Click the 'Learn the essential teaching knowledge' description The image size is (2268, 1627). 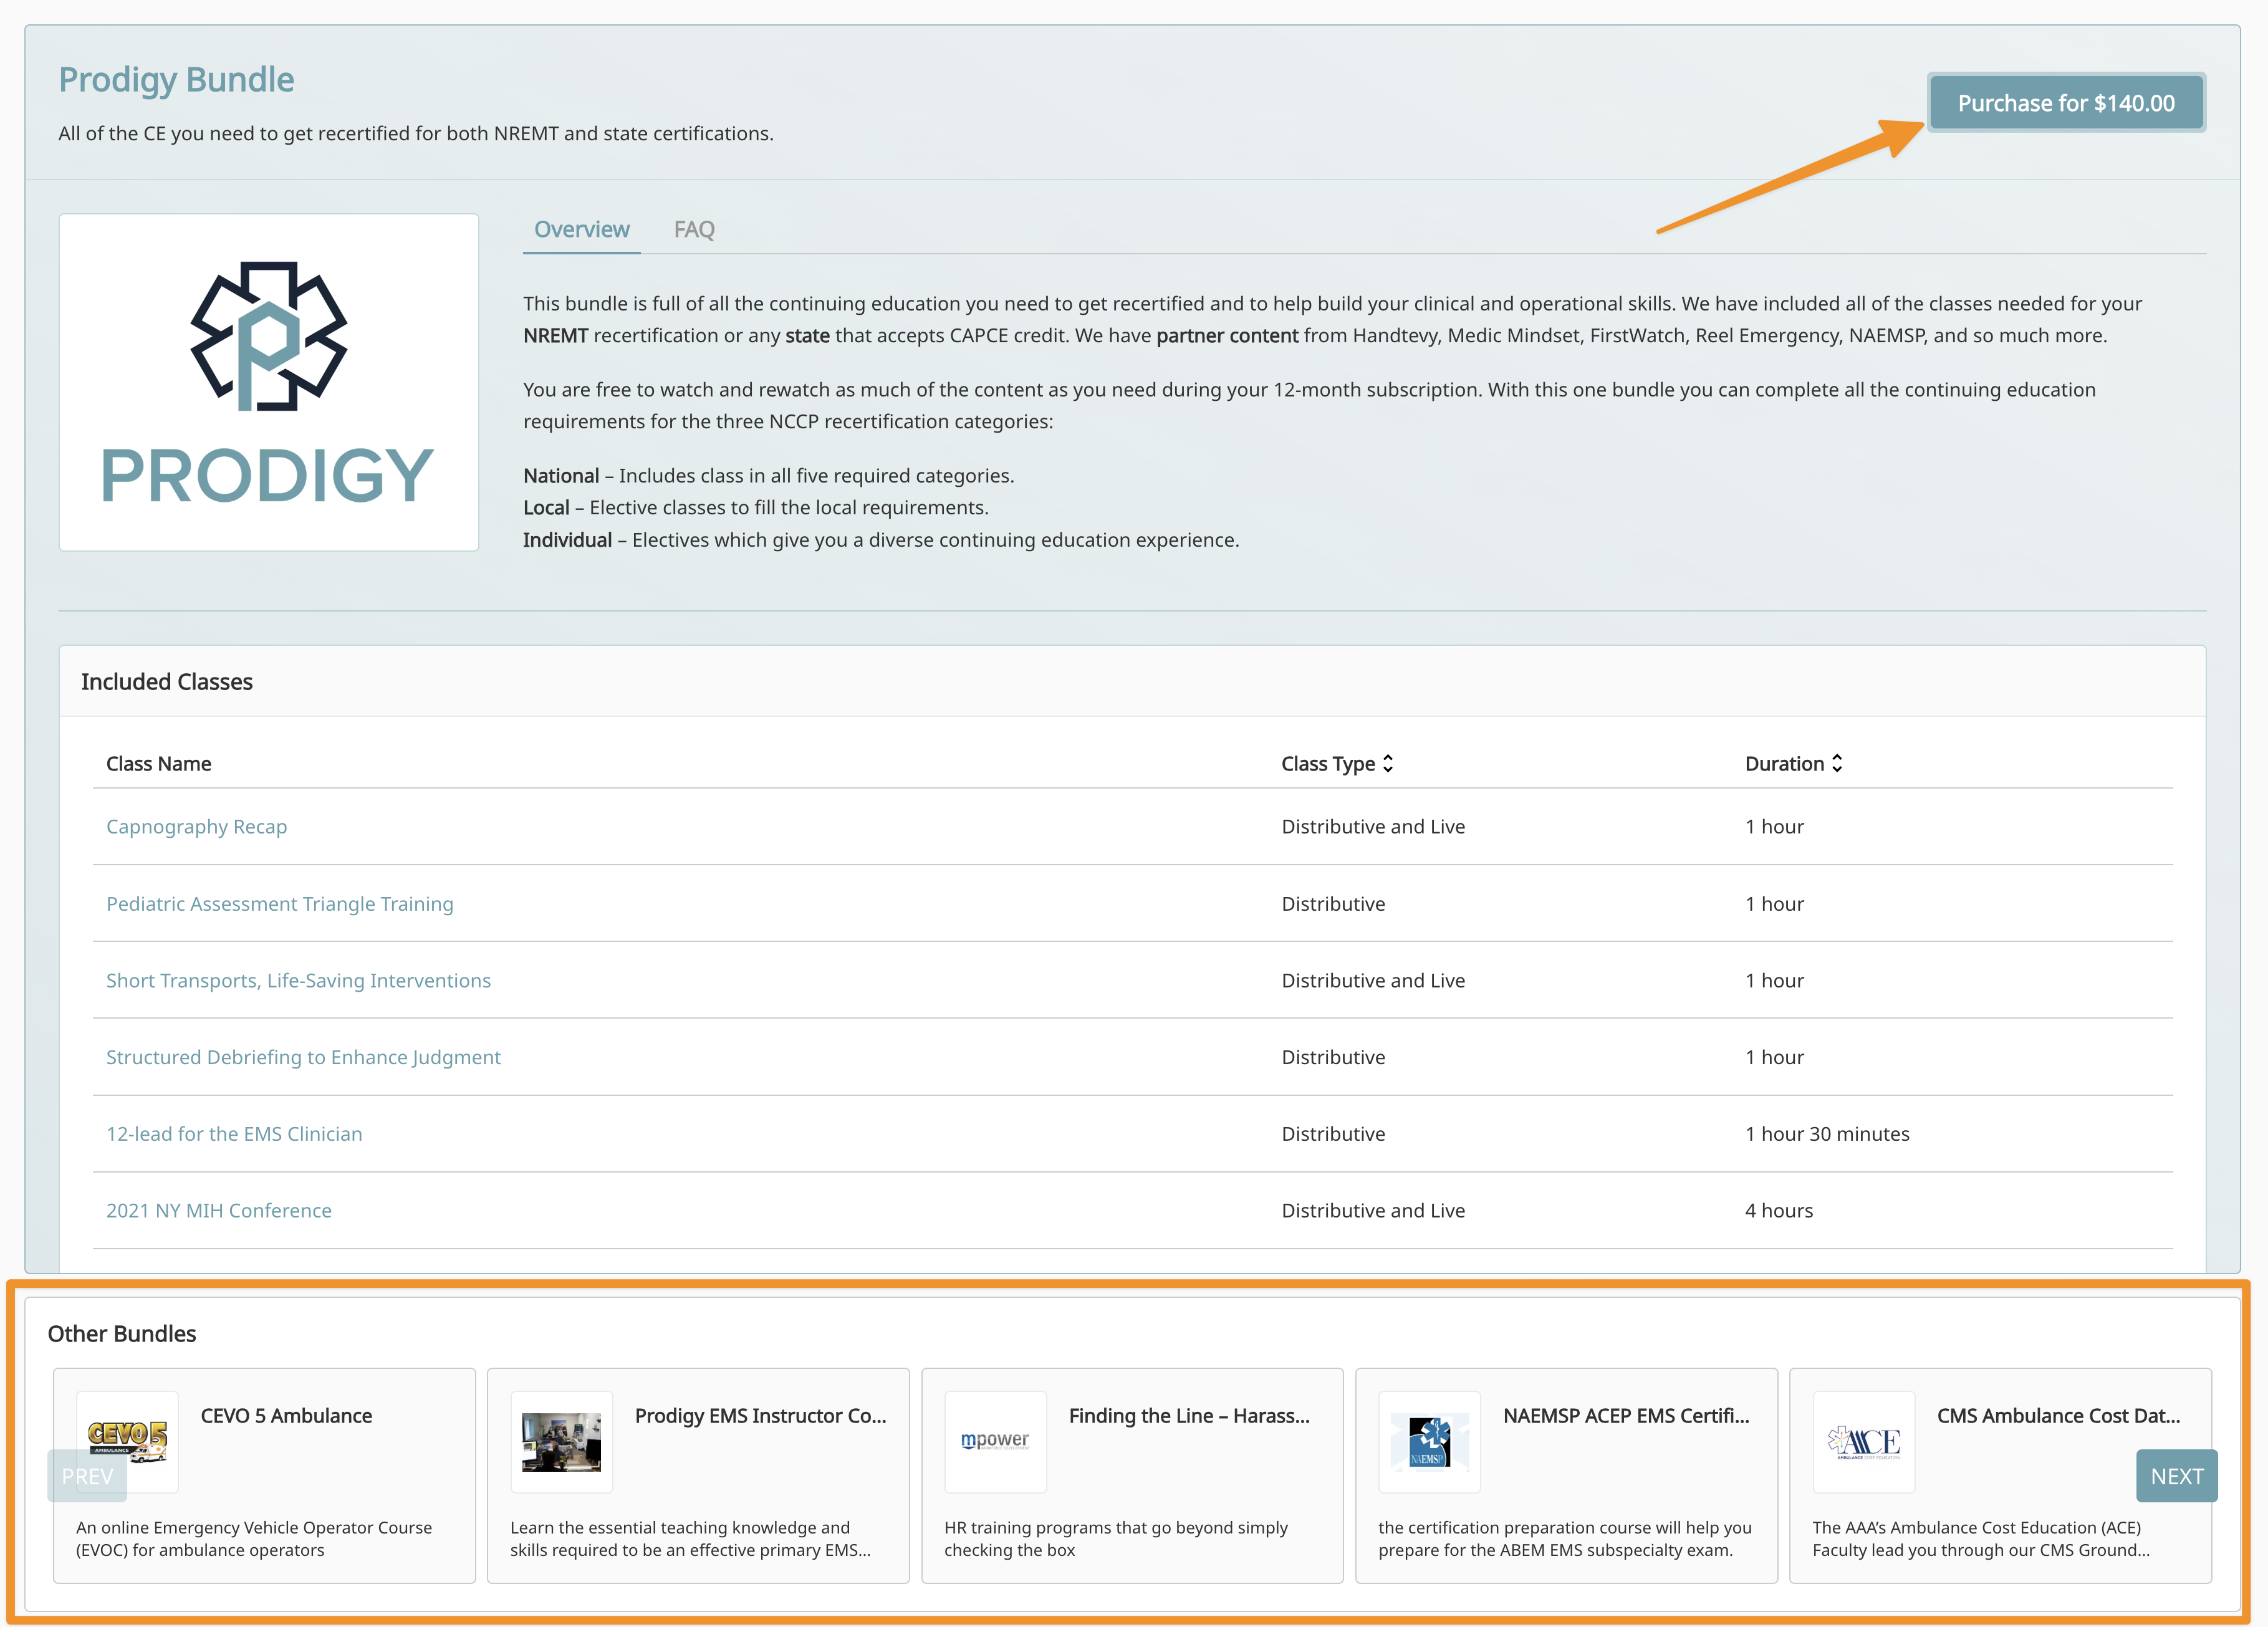(x=691, y=1539)
